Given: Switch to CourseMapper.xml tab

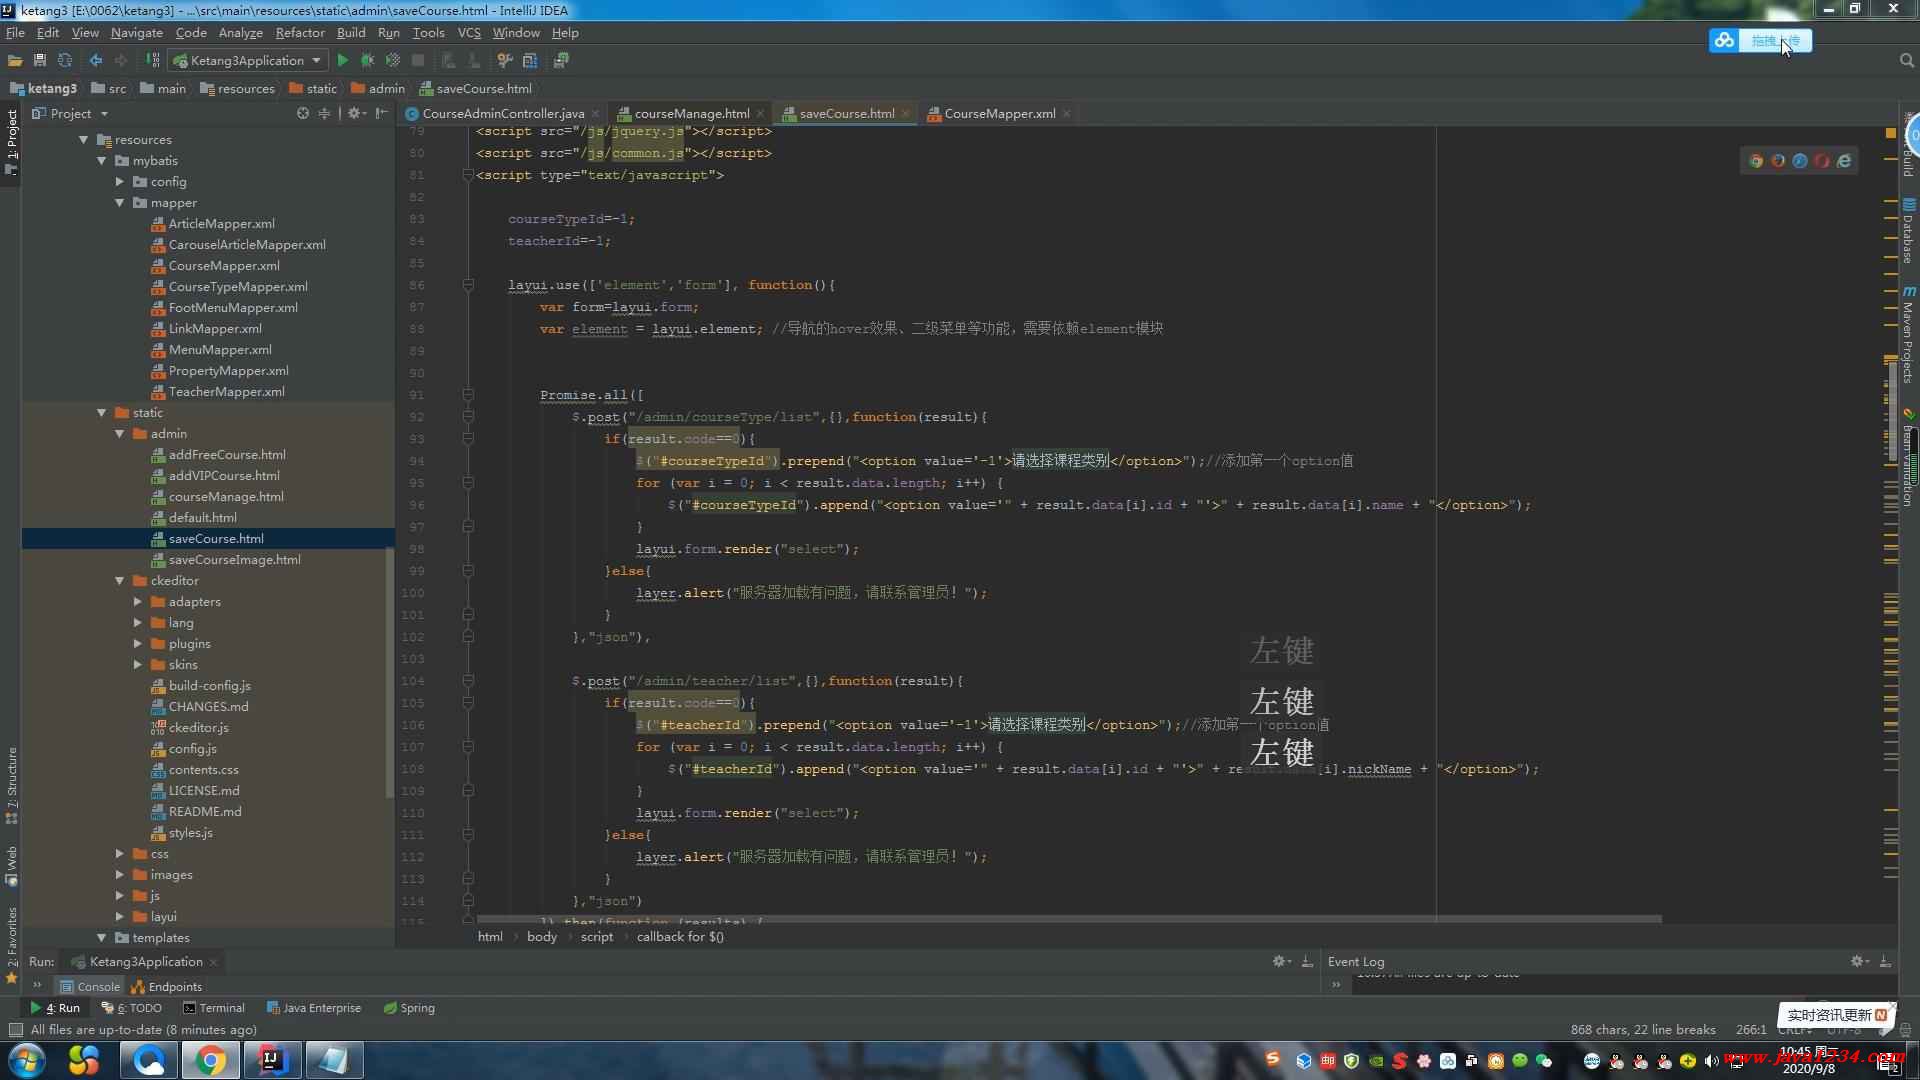Looking at the screenshot, I should pyautogui.click(x=999, y=113).
